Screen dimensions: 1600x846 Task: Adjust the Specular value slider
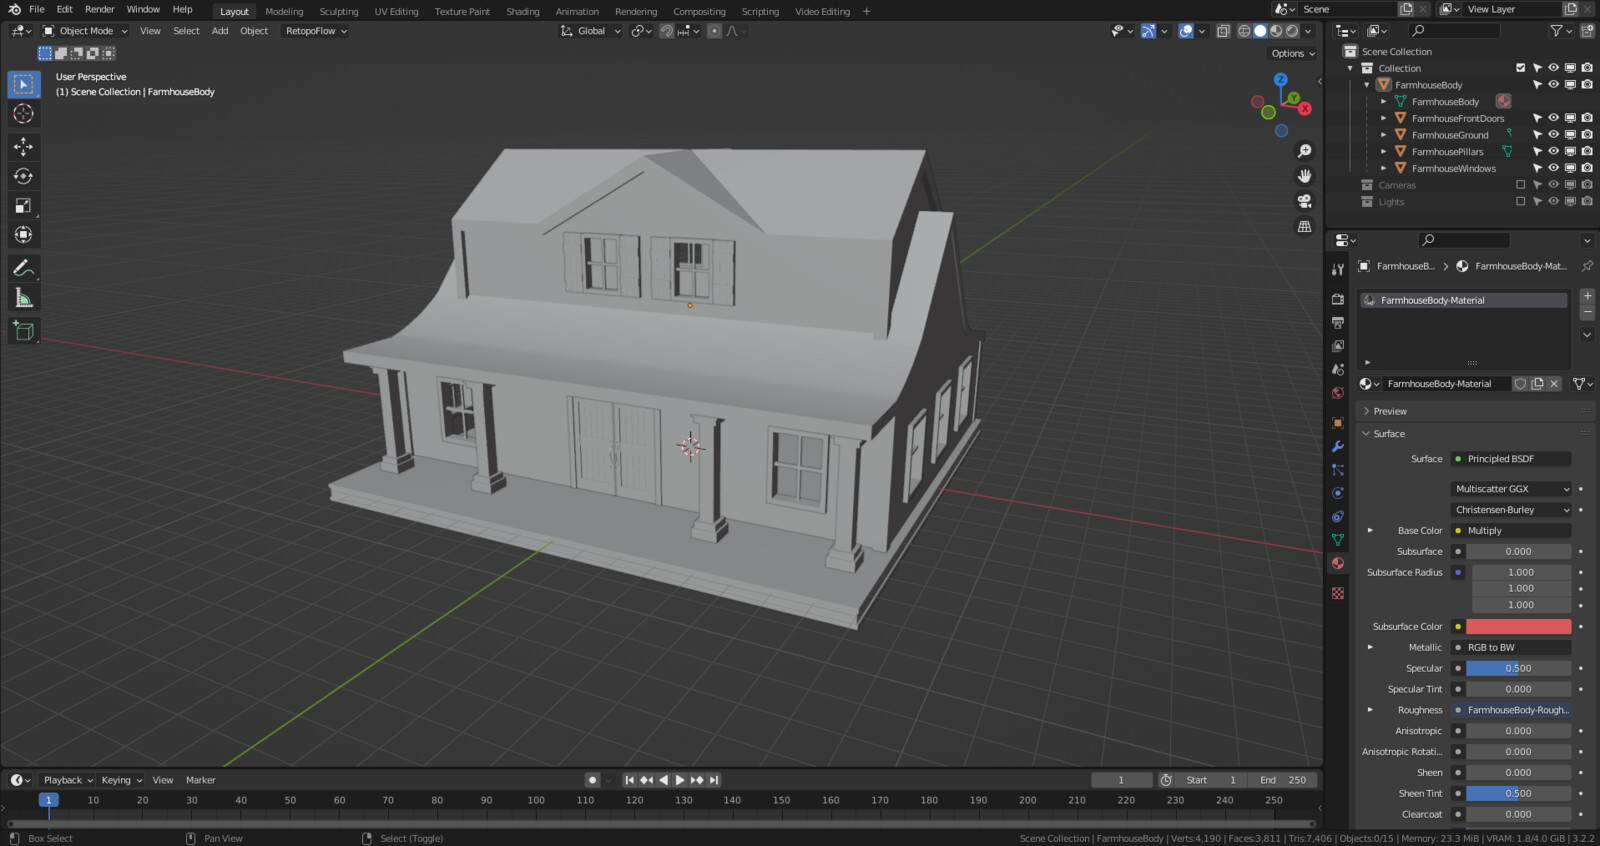[1518, 669]
